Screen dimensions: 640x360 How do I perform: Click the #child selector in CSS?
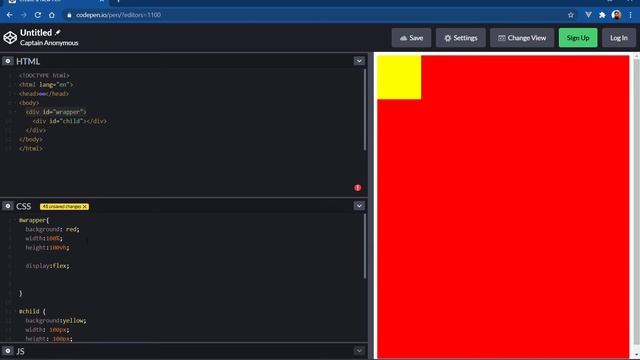click(x=29, y=311)
